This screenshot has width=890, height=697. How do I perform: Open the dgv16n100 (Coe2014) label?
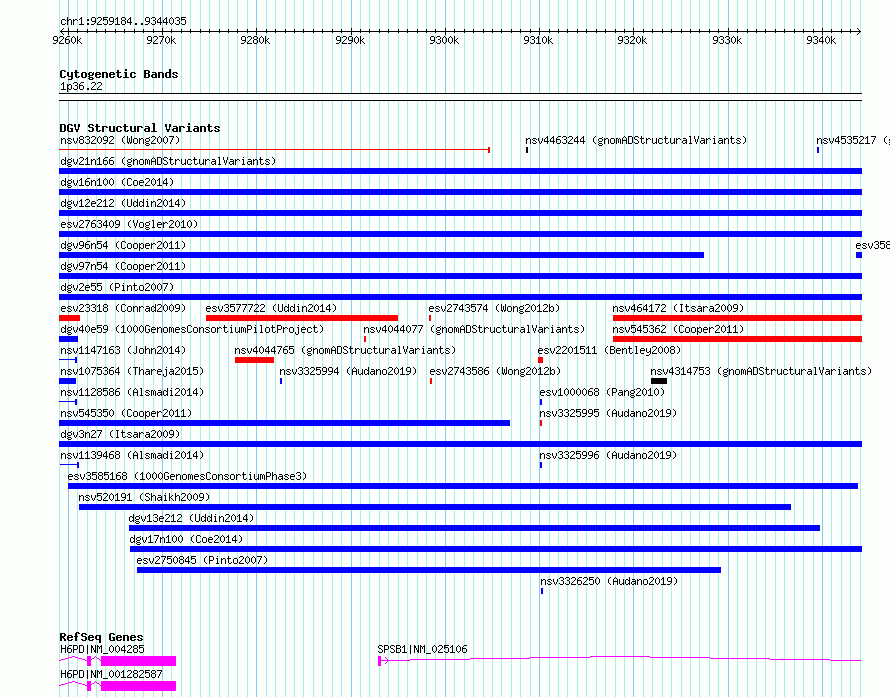pyautogui.click(x=117, y=182)
